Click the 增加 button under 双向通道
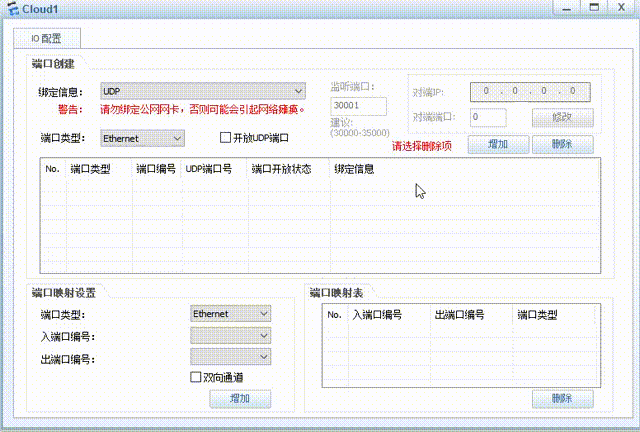The image size is (640, 432). pos(240,398)
